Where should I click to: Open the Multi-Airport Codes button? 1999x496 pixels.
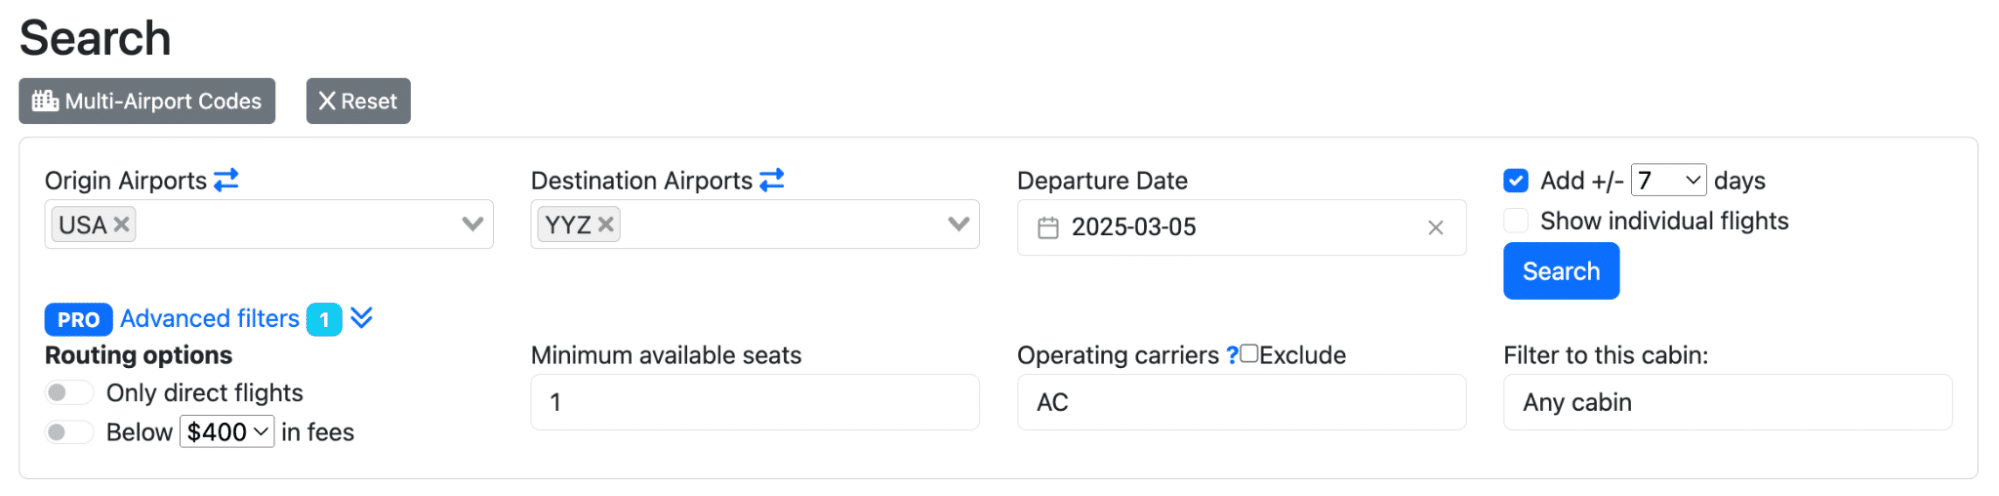point(147,101)
